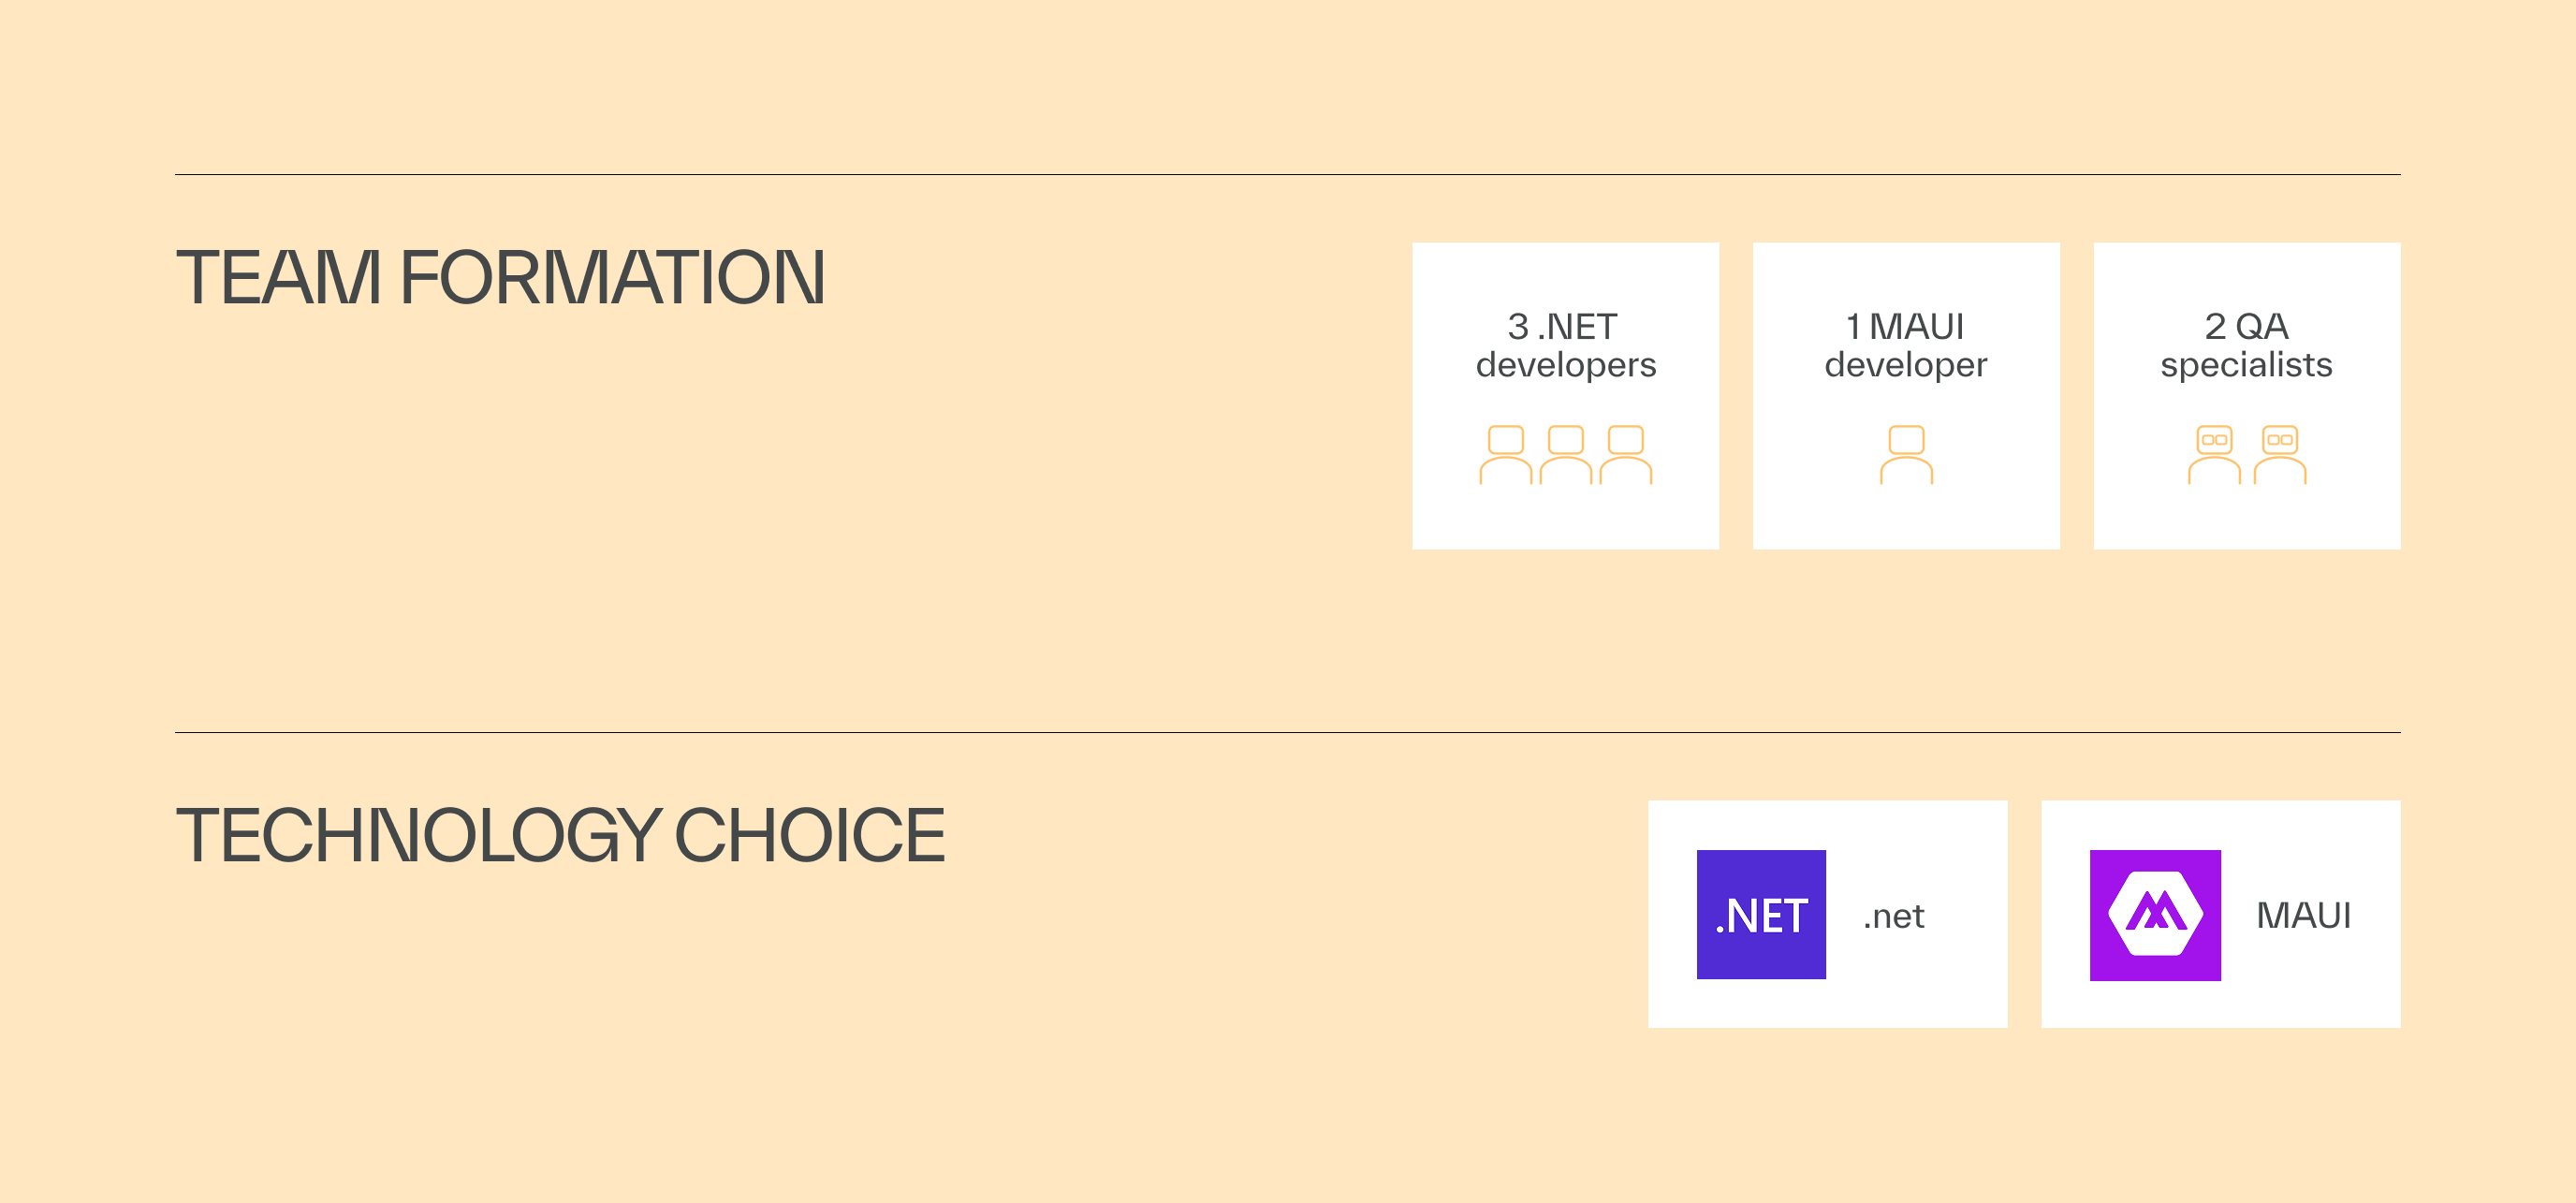Image resolution: width=2576 pixels, height=1203 pixels.
Task: Click the MAUI hexagon logo
Action: 2155,915
